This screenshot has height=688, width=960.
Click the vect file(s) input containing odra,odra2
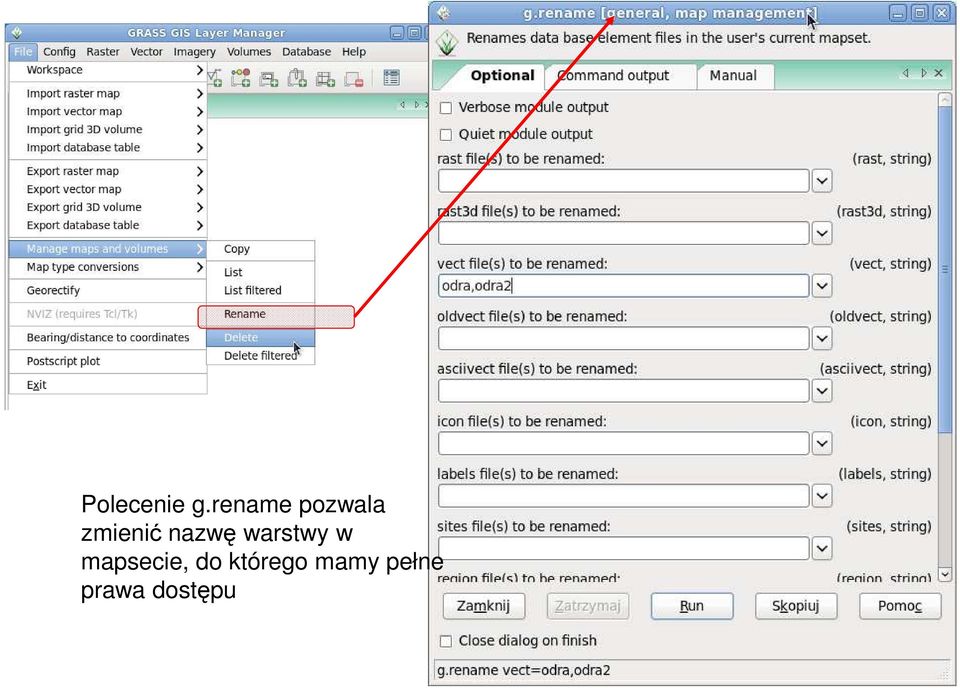(623, 286)
